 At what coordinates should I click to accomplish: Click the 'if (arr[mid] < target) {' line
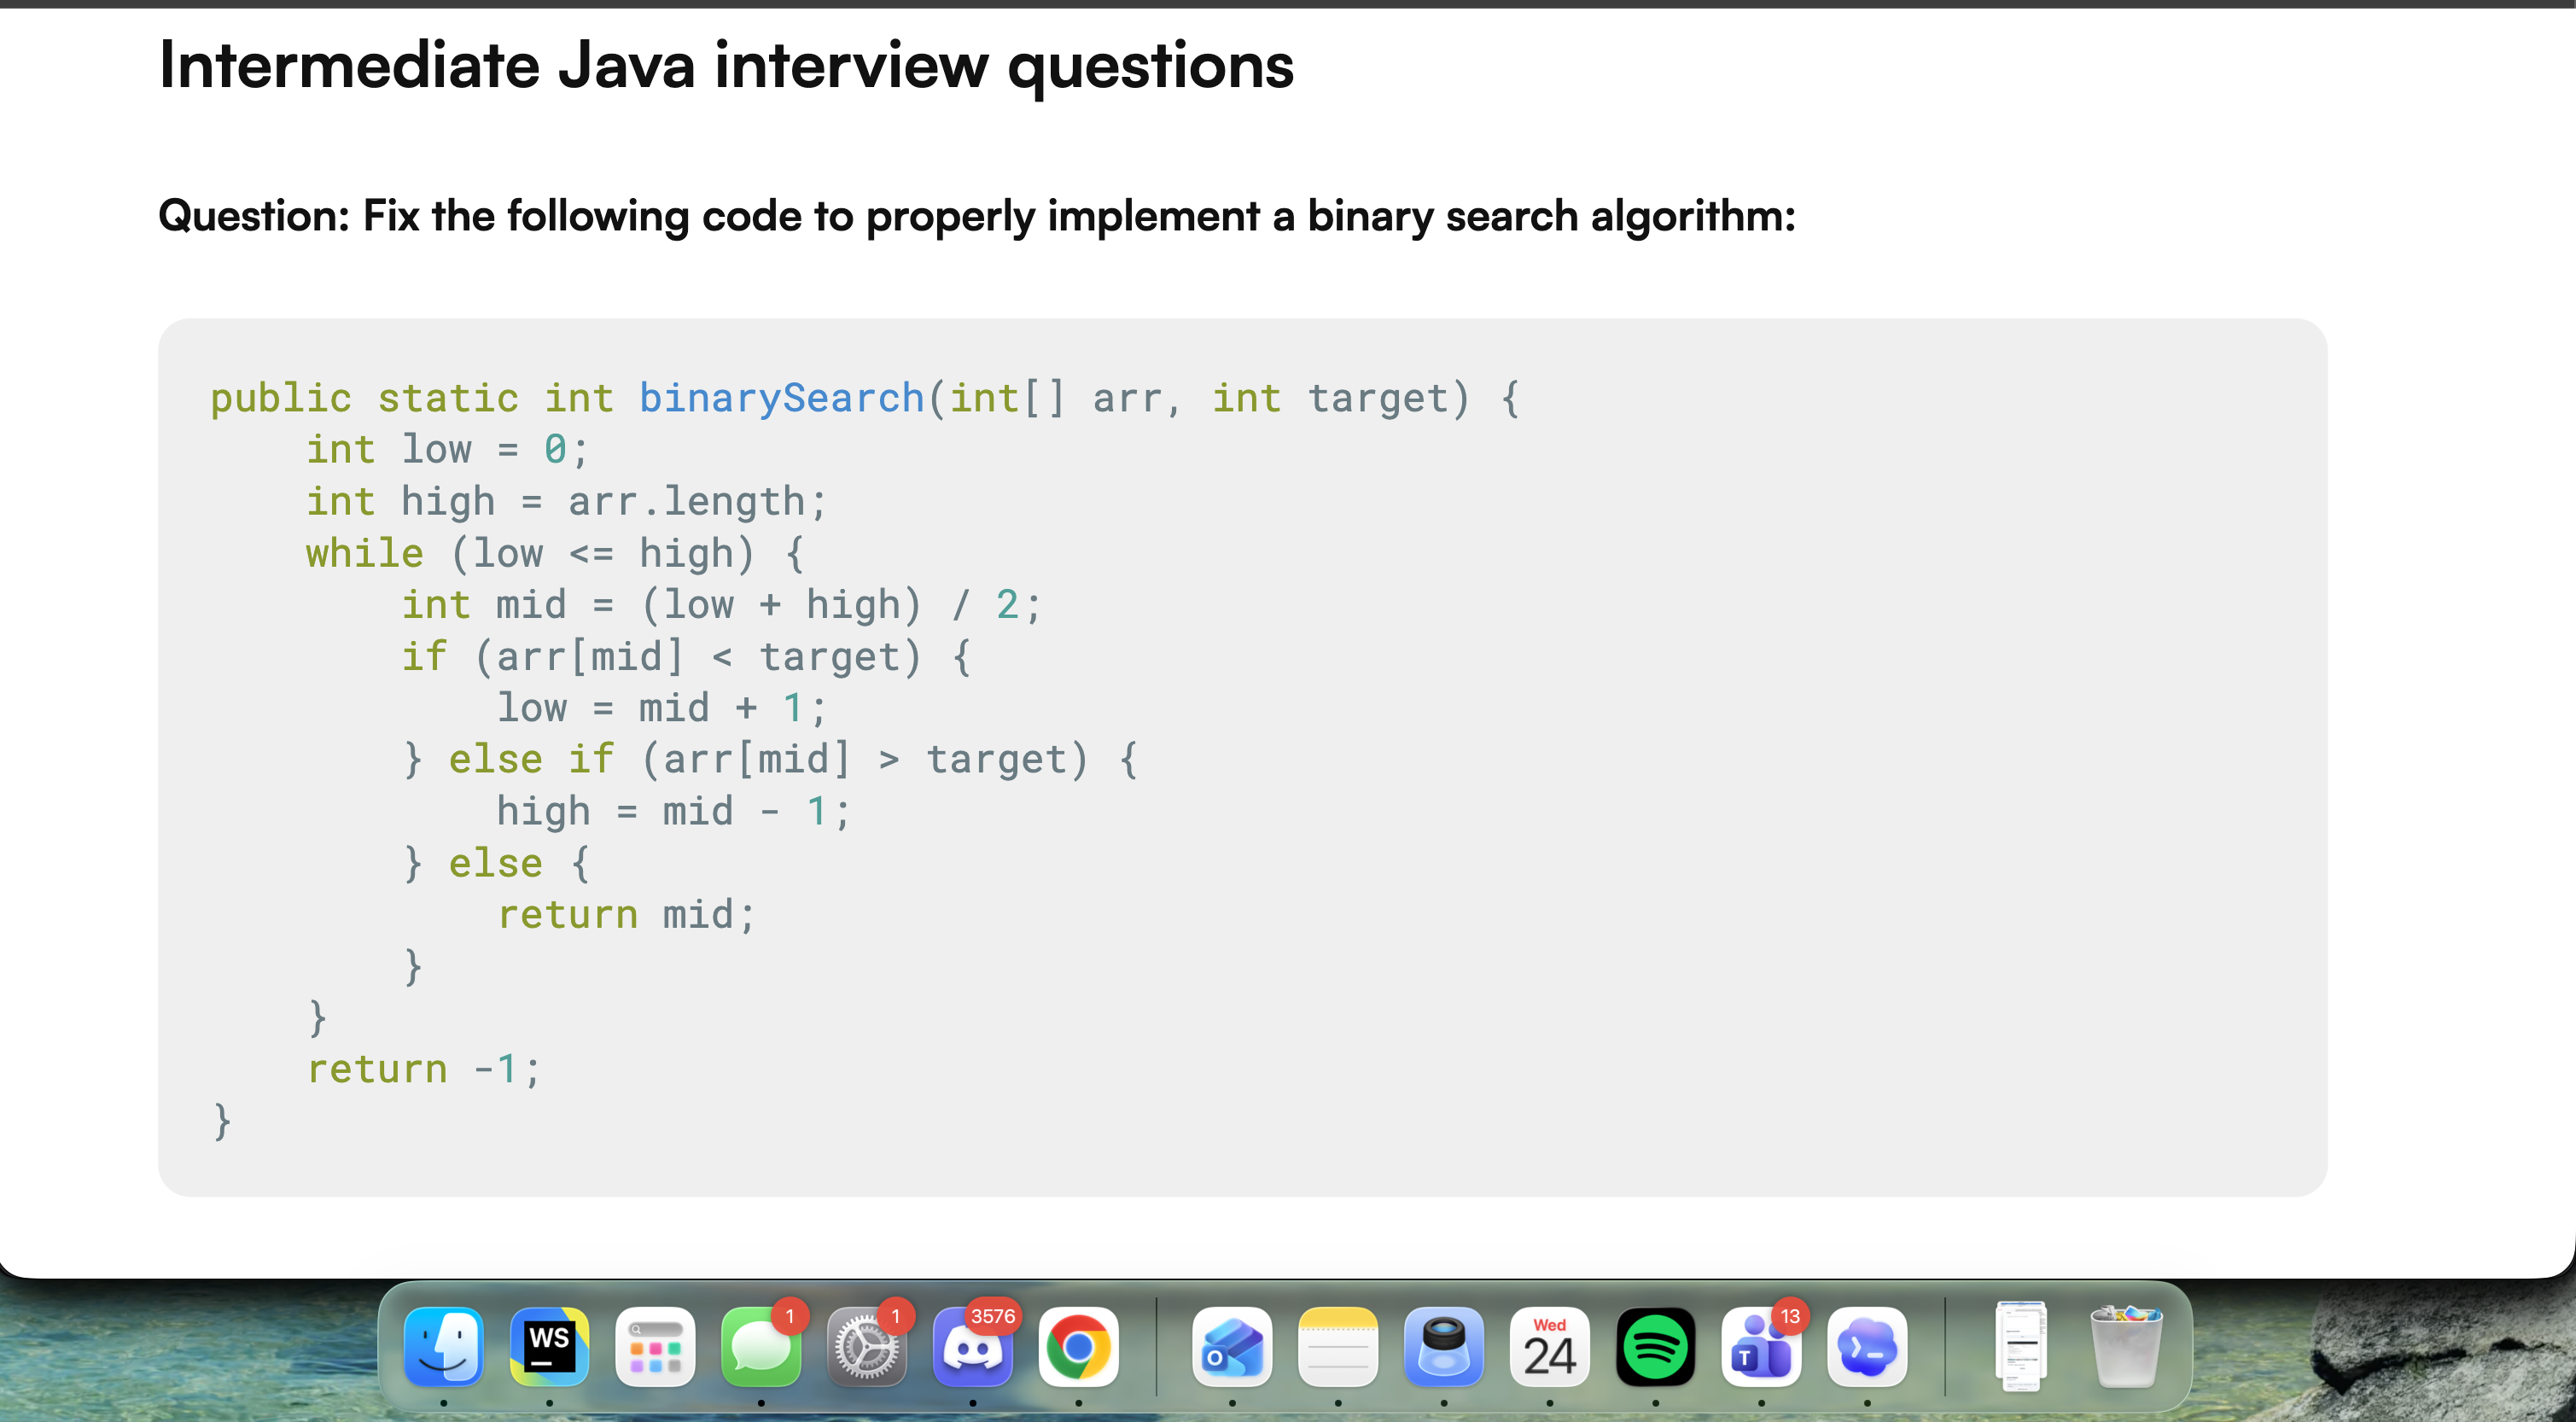click(x=686, y=657)
